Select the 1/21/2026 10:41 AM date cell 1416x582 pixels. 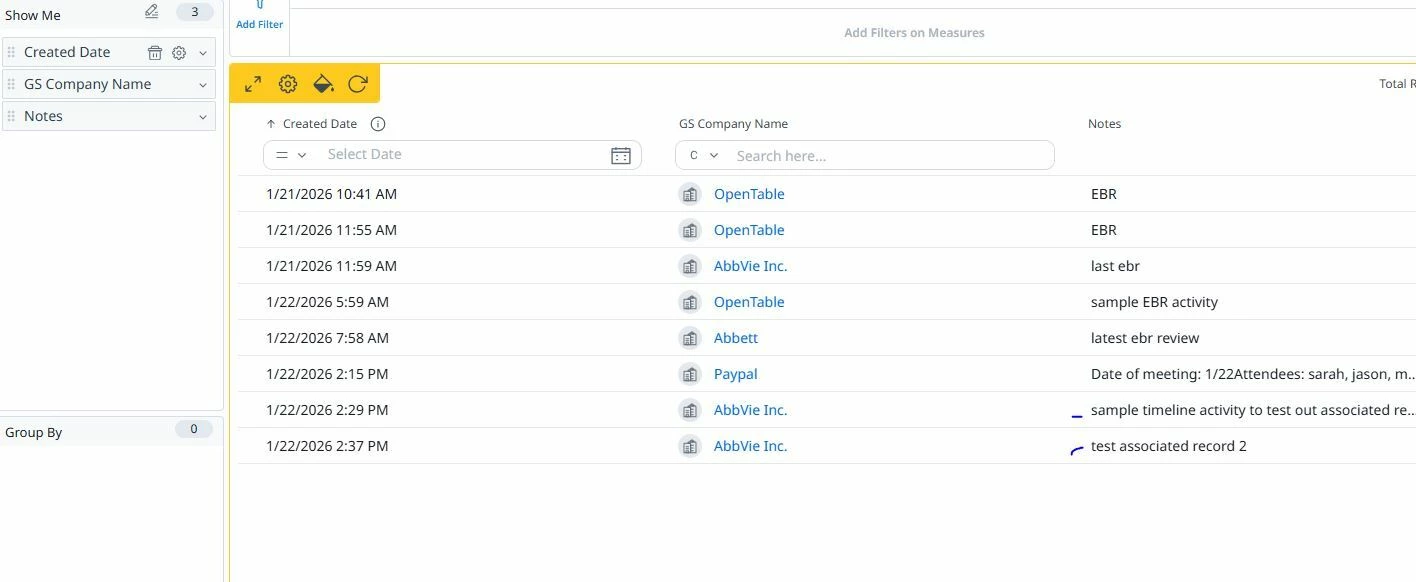[x=331, y=194]
